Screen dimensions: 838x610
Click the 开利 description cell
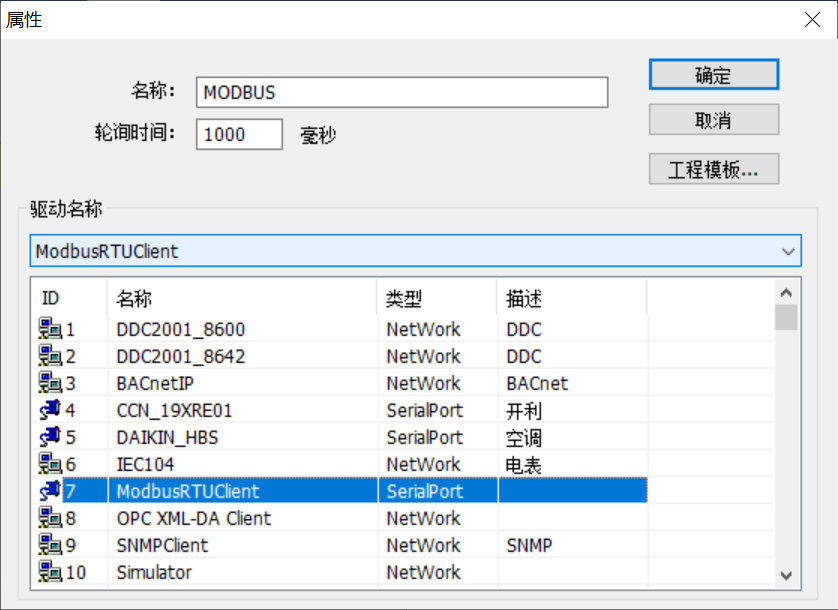(x=524, y=411)
